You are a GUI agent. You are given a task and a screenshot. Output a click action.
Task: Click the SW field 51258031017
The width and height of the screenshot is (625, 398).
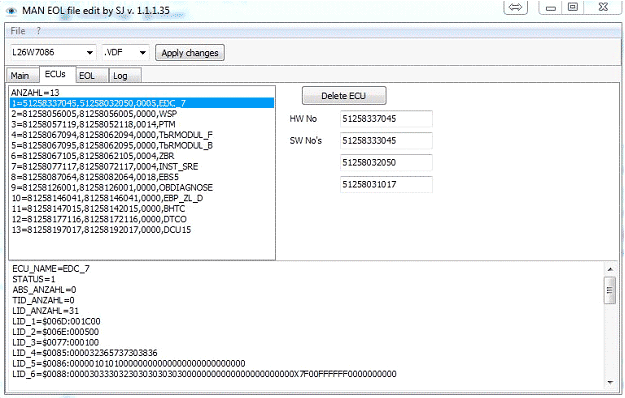(x=386, y=184)
